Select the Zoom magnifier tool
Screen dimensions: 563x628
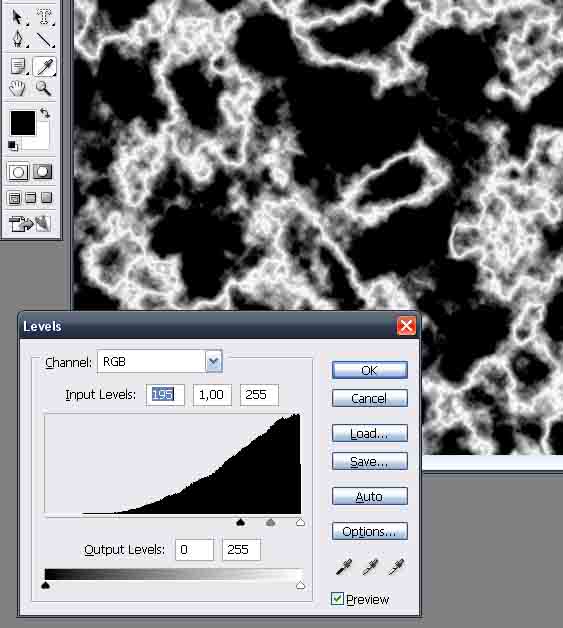pos(44,88)
